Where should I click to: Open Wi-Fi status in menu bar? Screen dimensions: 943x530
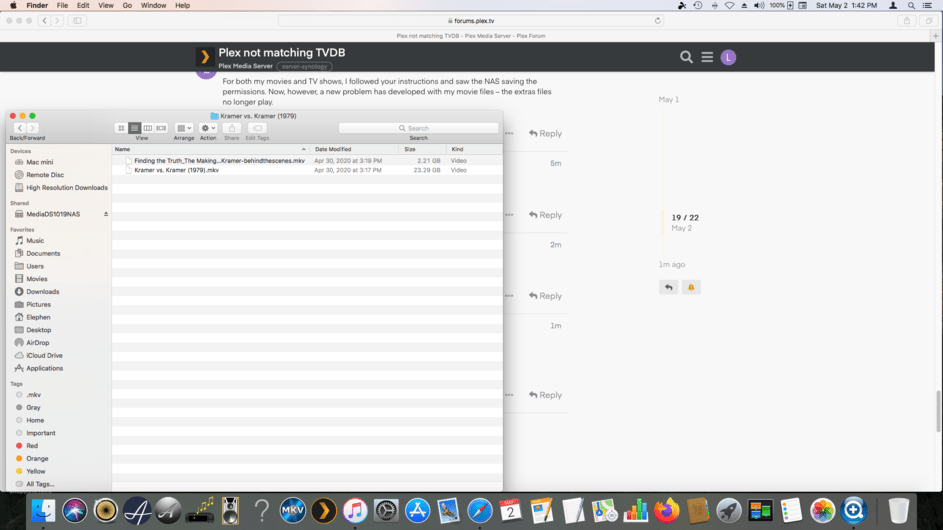click(729, 5)
